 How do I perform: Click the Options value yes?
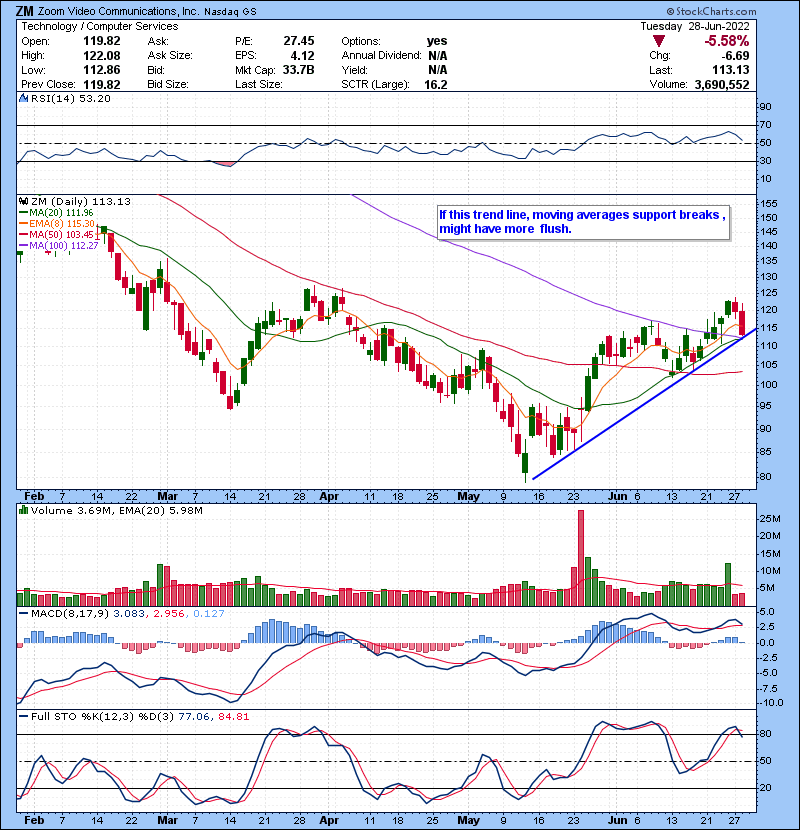437,41
